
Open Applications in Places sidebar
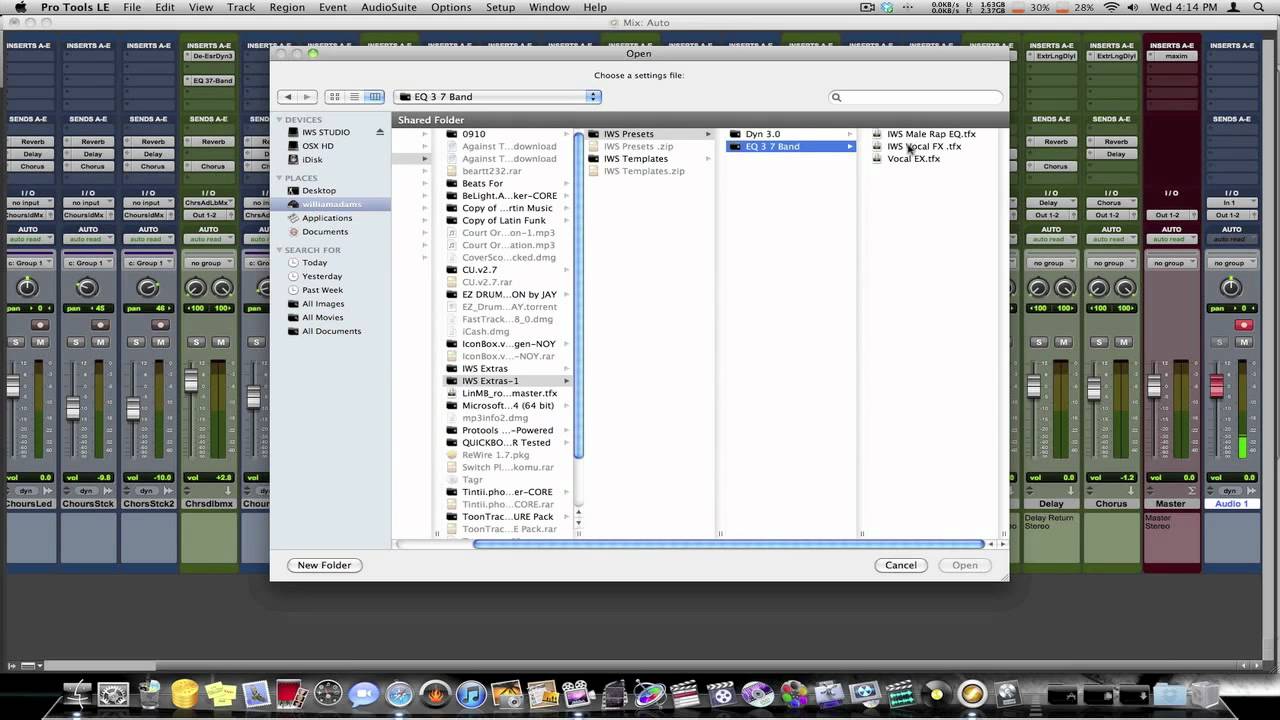click(x=327, y=218)
